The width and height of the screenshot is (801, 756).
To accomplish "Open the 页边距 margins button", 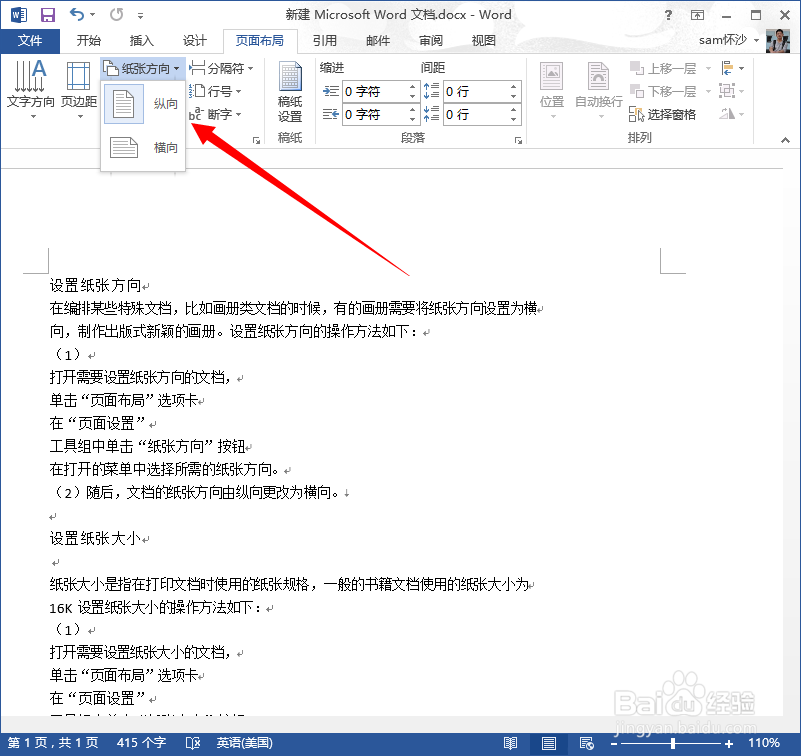I will coord(79,90).
